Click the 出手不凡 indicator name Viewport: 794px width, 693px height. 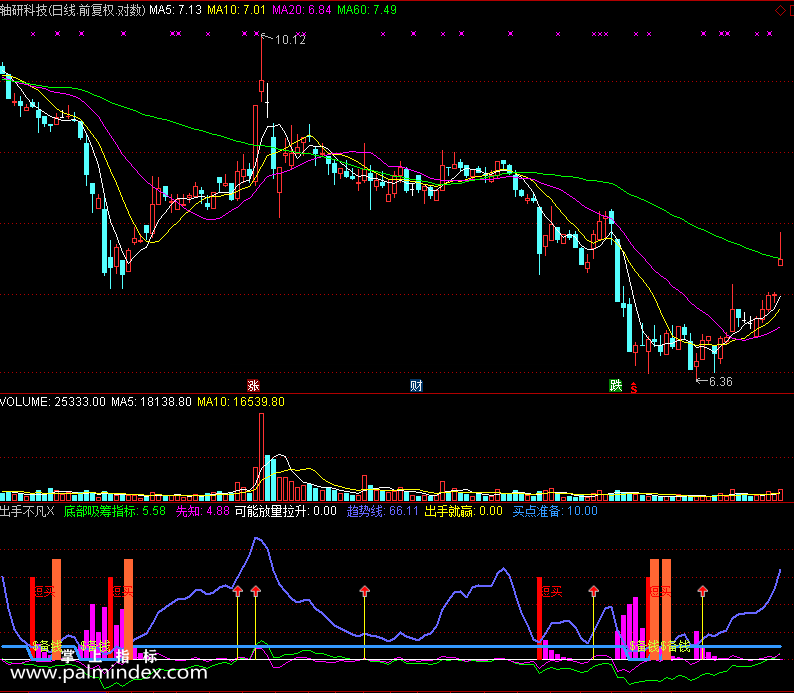coord(27,511)
